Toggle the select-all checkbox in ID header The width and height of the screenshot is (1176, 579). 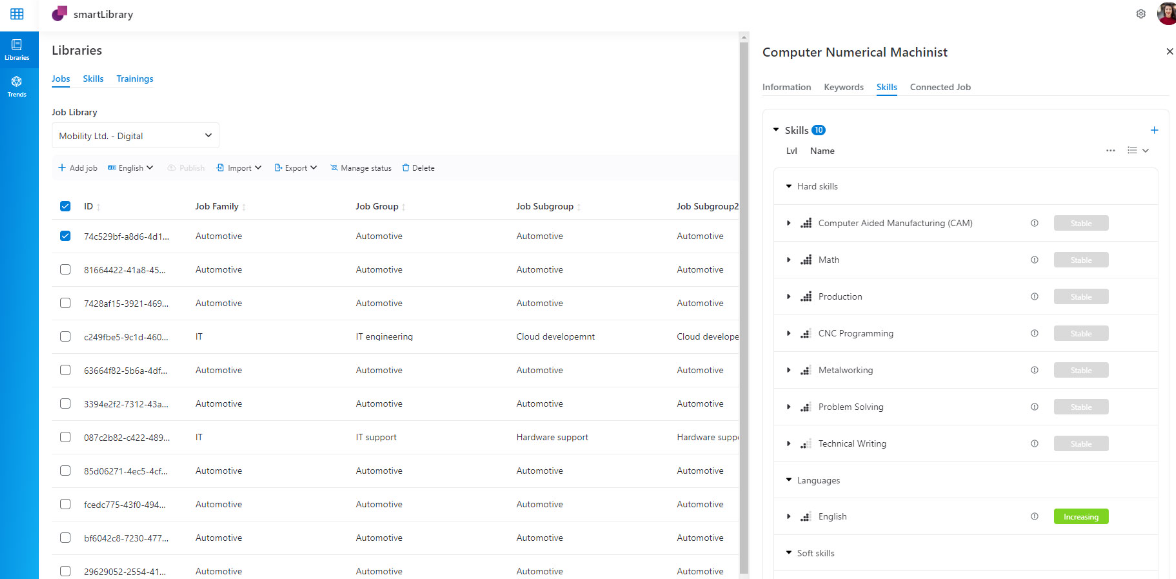(x=66, y=206)
